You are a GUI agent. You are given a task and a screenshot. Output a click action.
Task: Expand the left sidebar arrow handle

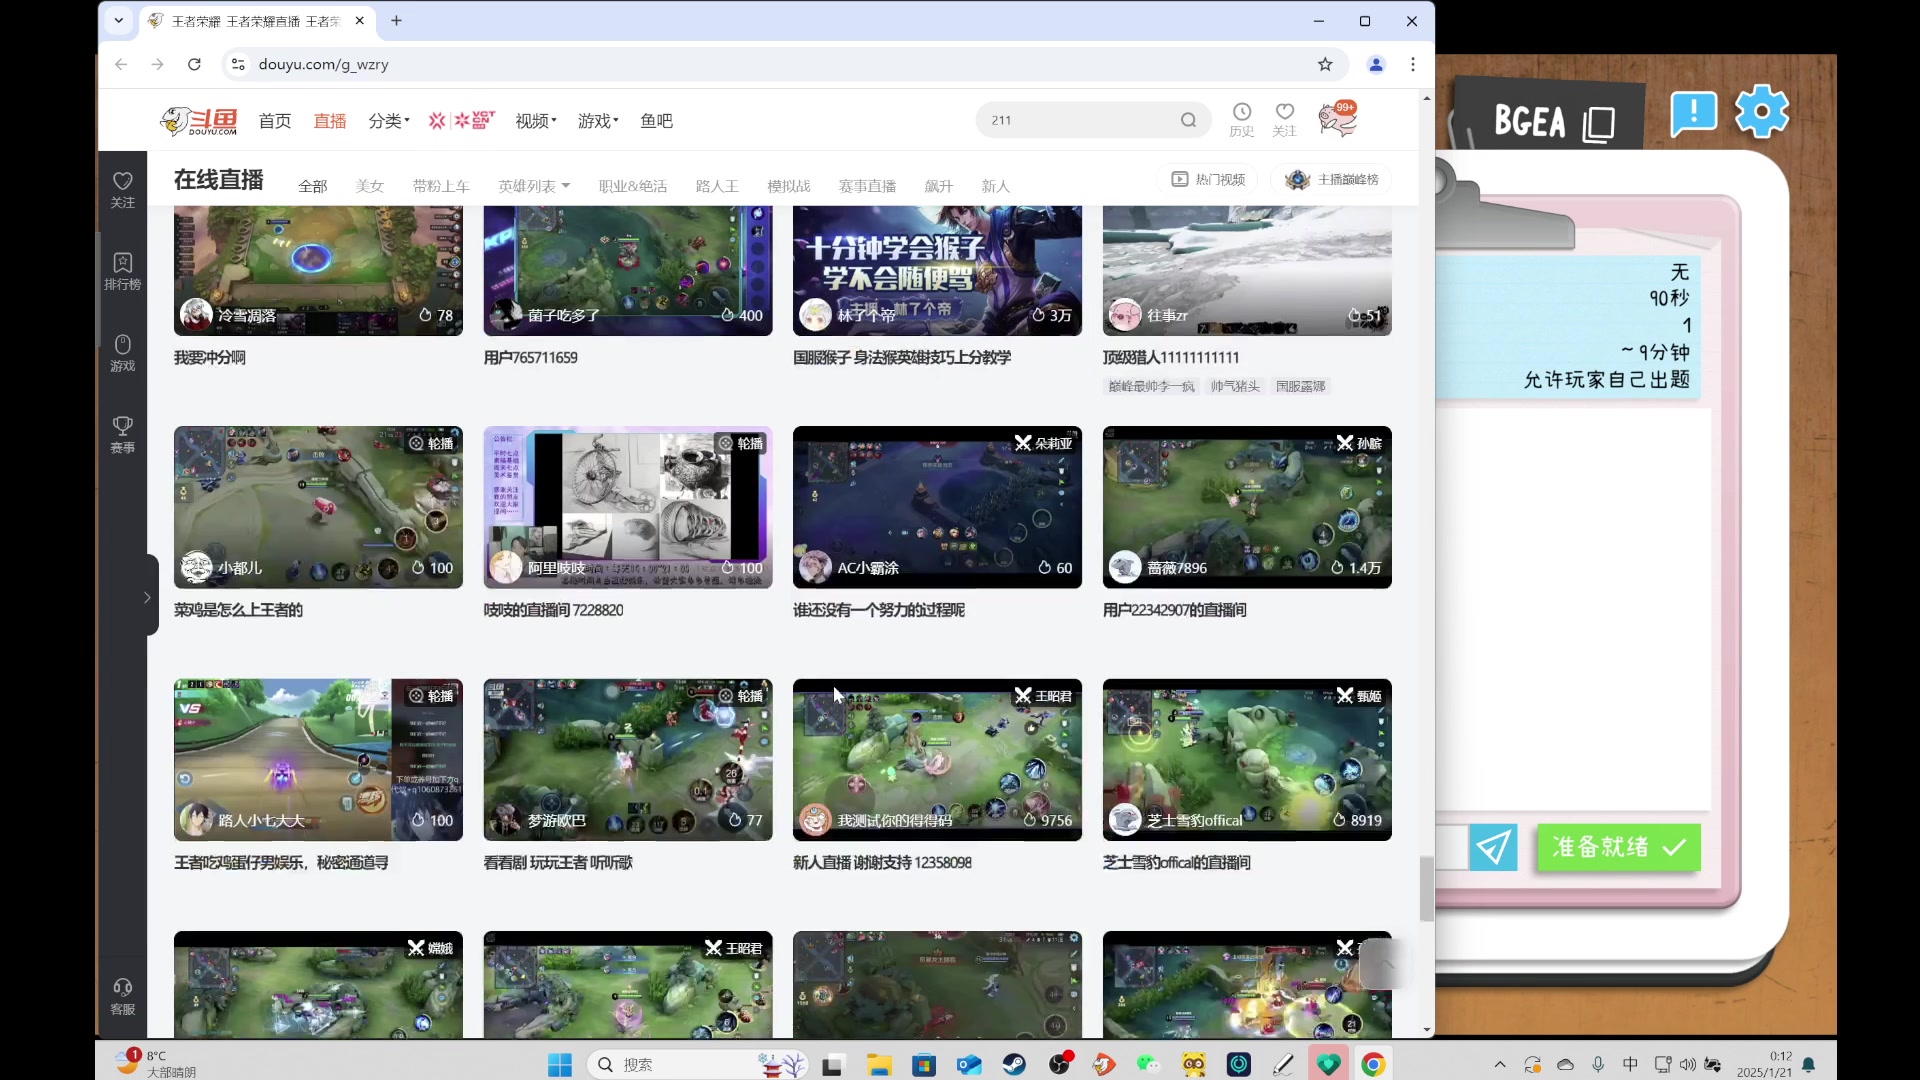point(147,597)
